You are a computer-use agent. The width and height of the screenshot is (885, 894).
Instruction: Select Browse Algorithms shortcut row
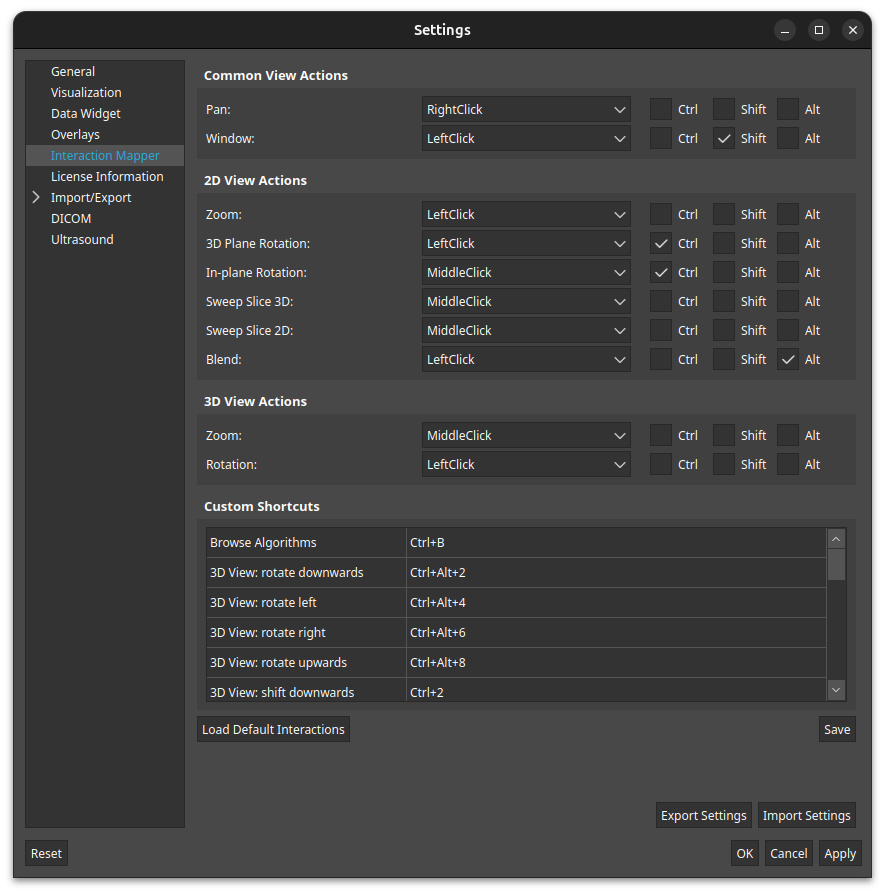click(516, 543)
